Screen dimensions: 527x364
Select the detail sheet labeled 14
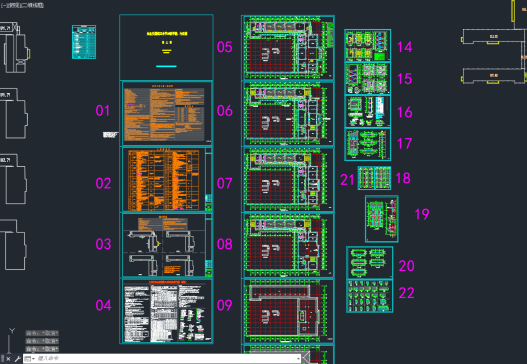point(367,45)
